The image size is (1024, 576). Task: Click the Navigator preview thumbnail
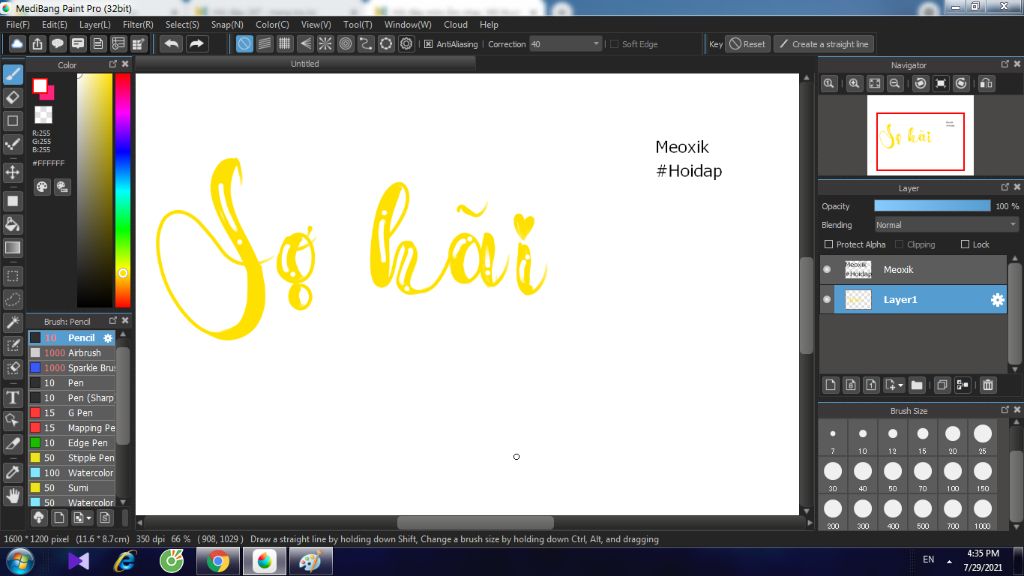pyautogui.click(x=920, y=135)
